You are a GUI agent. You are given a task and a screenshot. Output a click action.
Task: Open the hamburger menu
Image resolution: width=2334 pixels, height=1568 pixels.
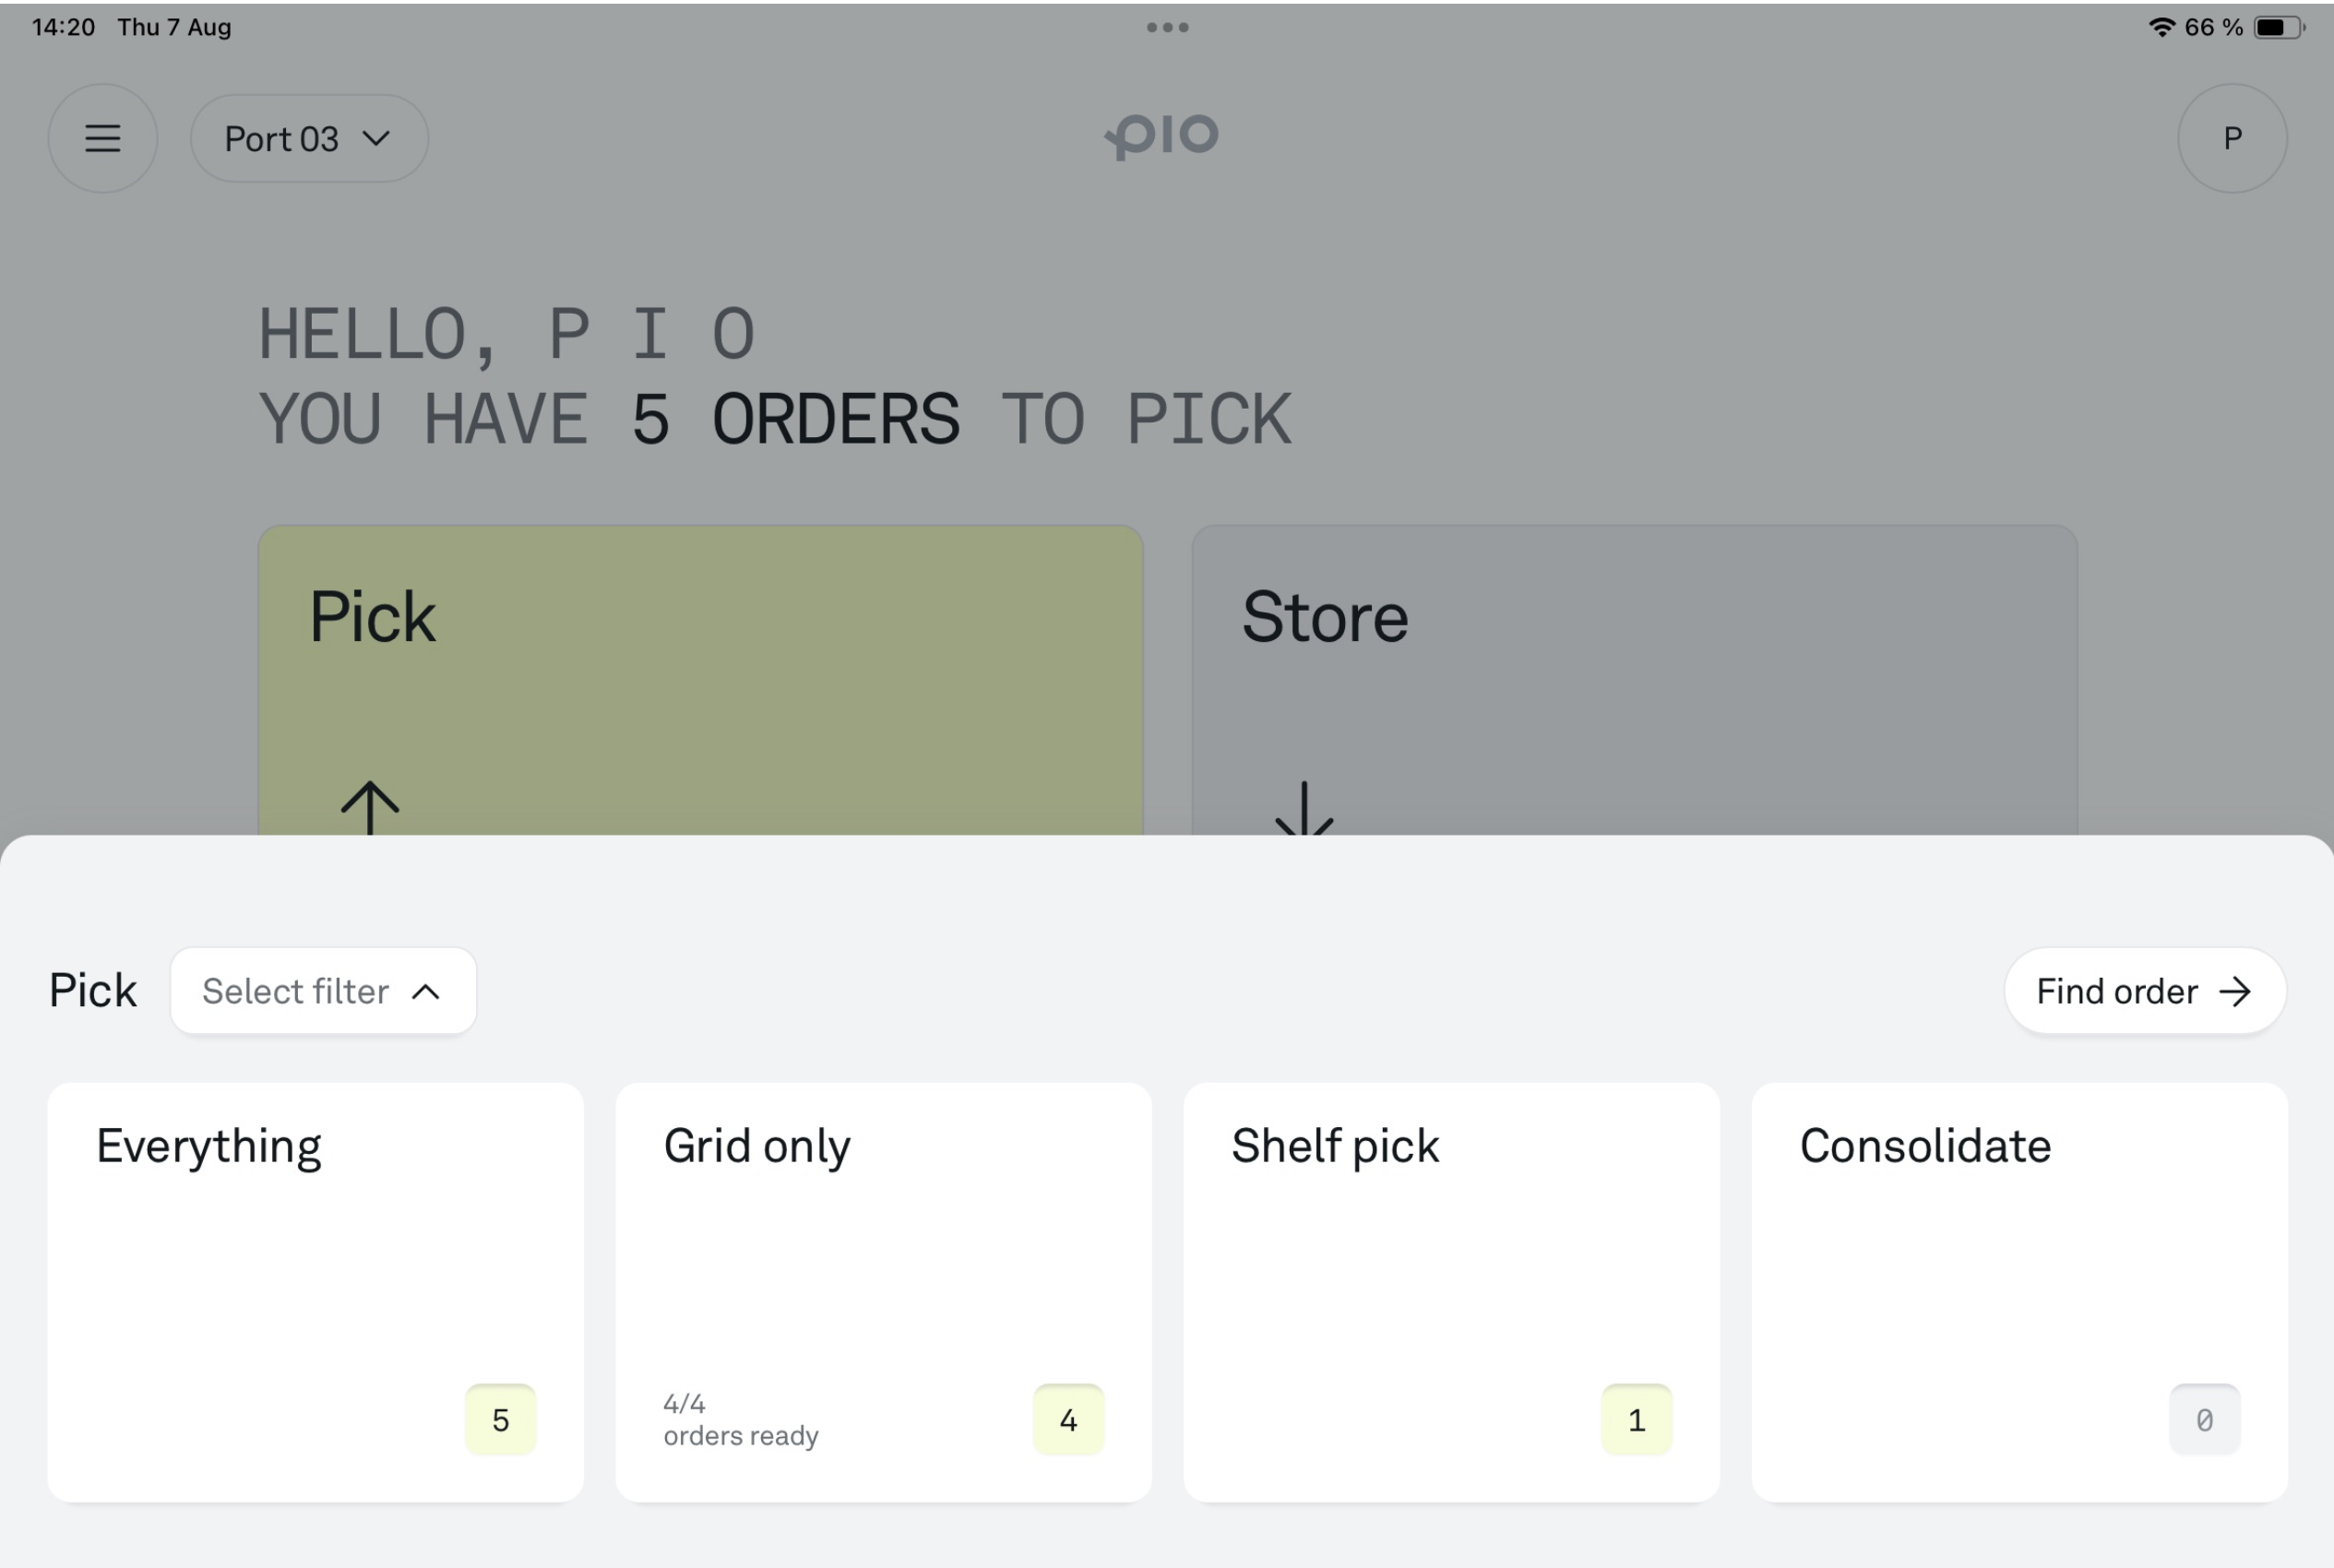pyautogui.click(x=103, y=138)
